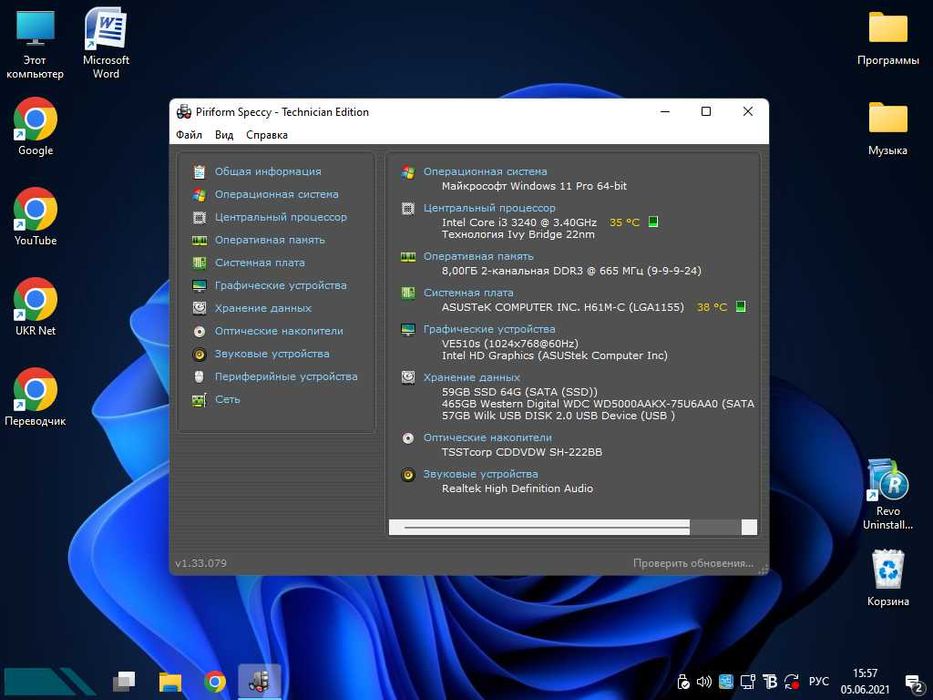Click the speaker icon beside Звуковые устройства in sidebar
This screenshot has height=700, width=933.
pos(200,354)
